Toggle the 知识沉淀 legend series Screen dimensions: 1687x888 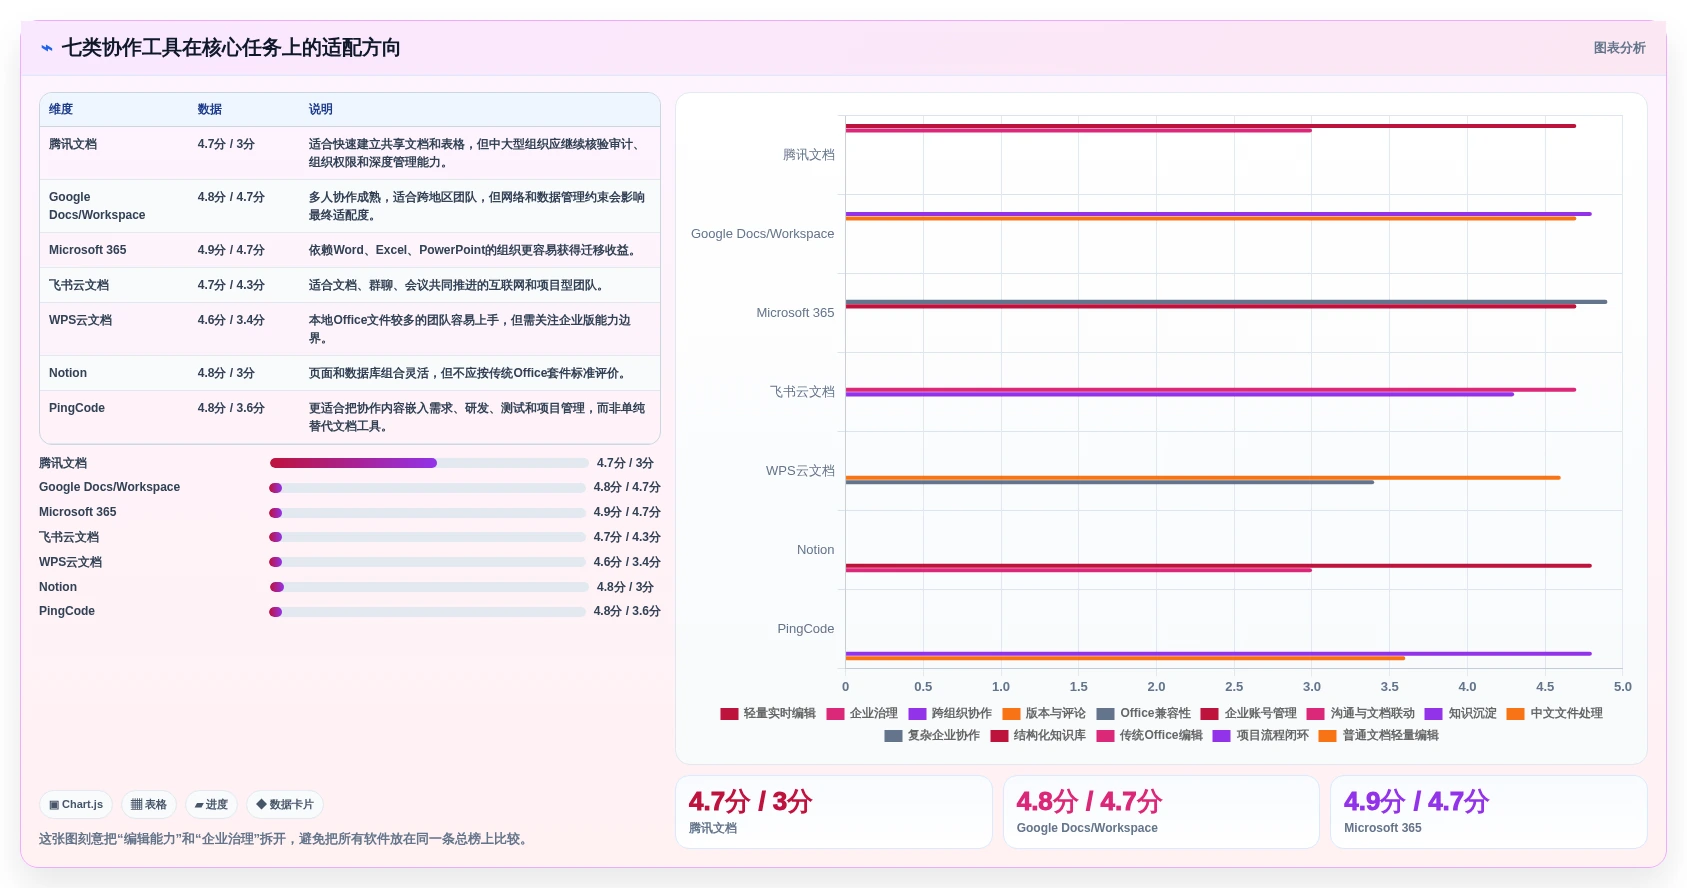point(1461,713)
